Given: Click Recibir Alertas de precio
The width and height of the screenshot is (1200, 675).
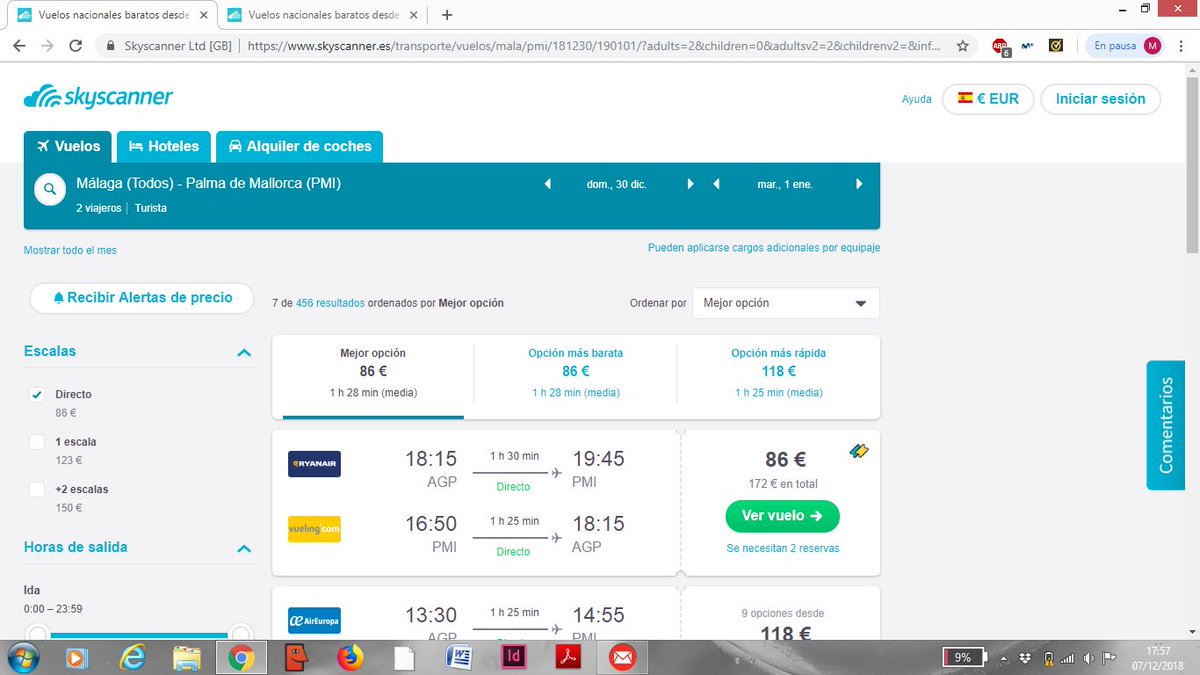Looking at the screenshot, I should coord(142,298).
